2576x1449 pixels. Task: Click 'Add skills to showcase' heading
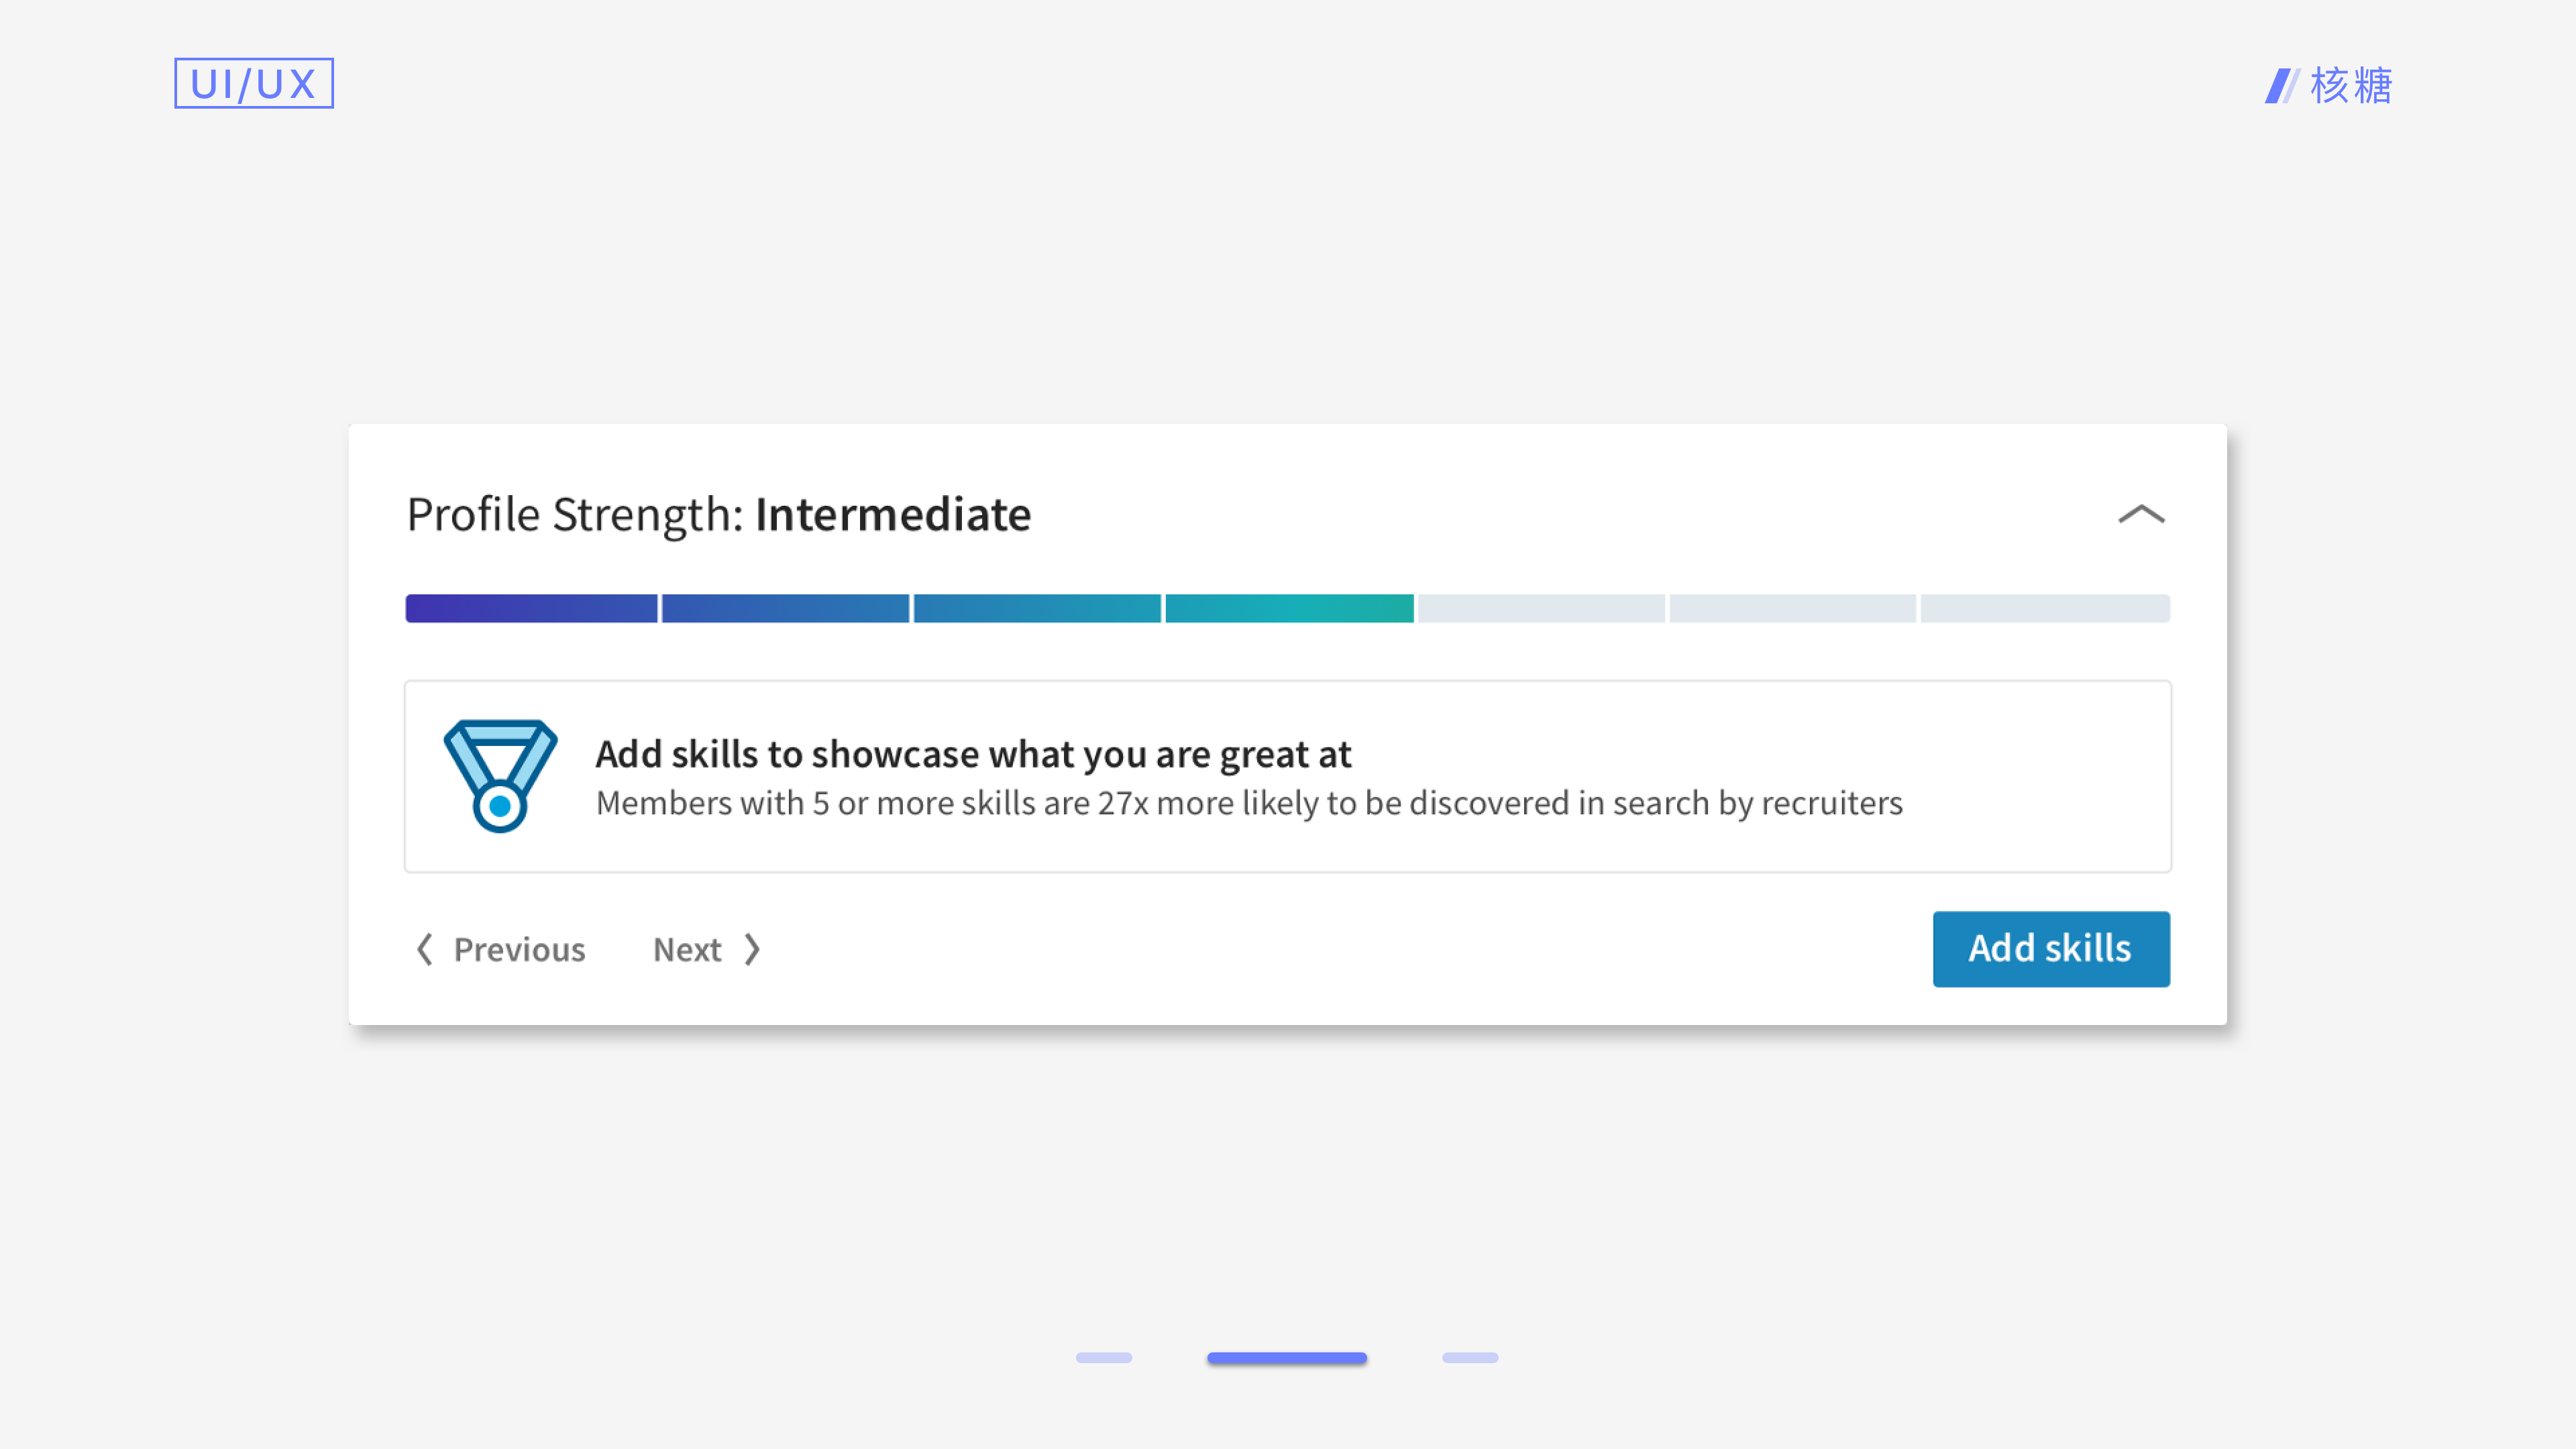(x=973, y=754)
